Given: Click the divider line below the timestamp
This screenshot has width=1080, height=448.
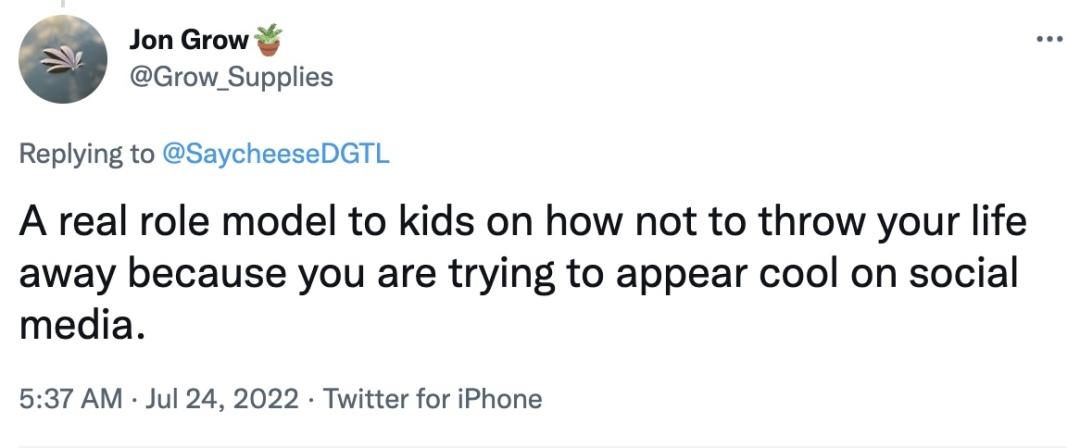Looking at the screenshot, I should pos(540,446).
